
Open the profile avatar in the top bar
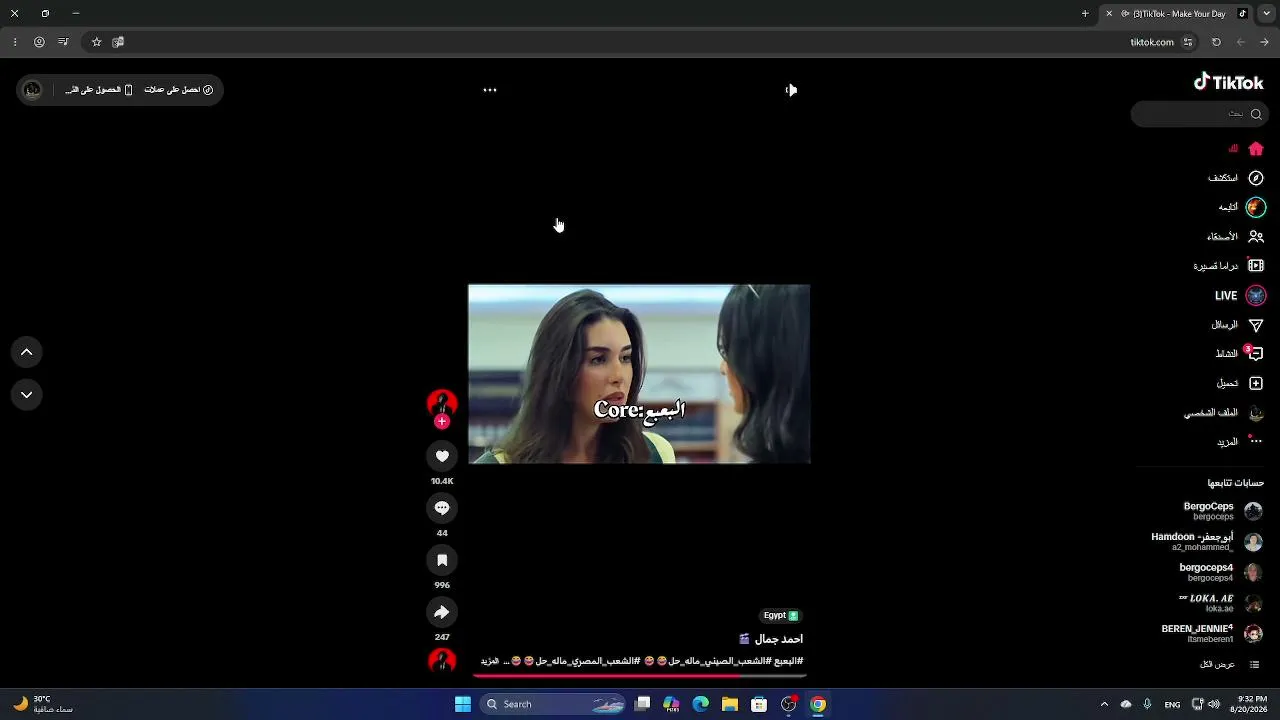pos(32,90)
